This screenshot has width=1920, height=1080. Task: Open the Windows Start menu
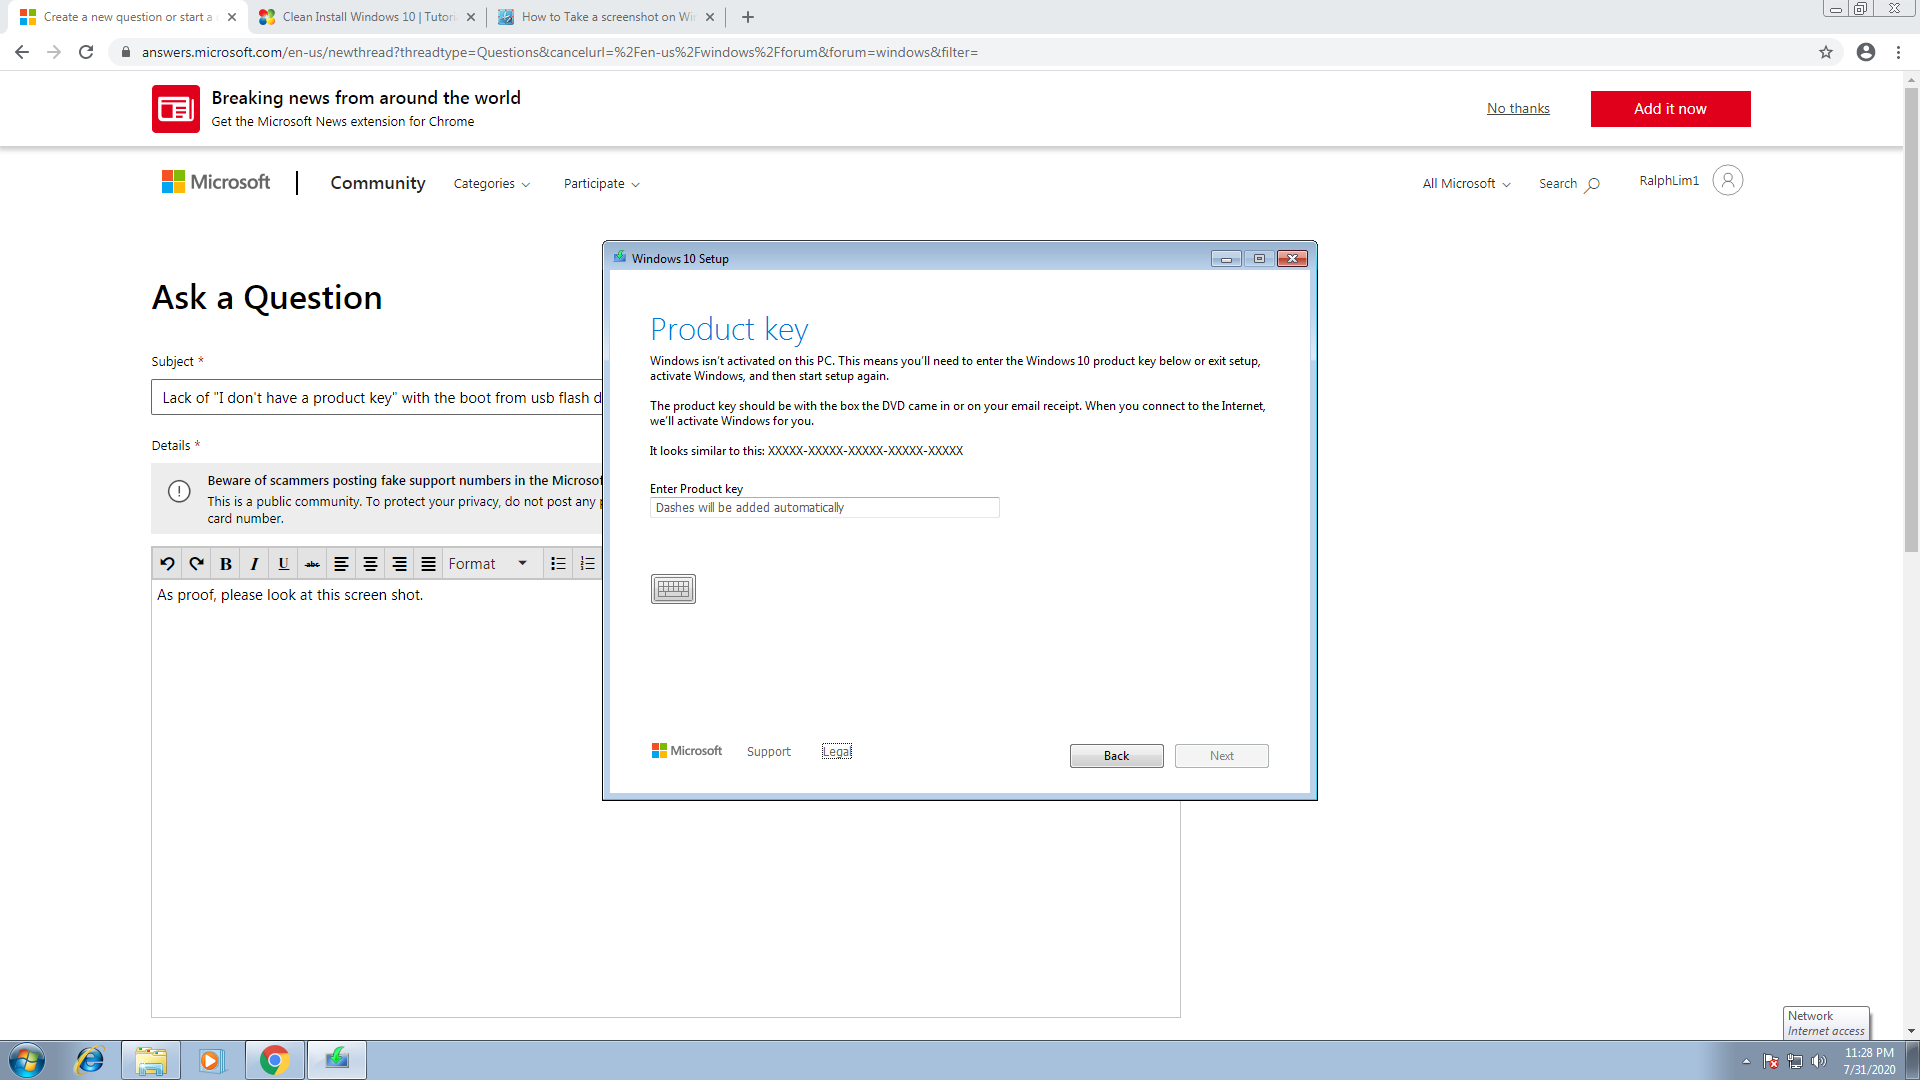pos(27,1060)
